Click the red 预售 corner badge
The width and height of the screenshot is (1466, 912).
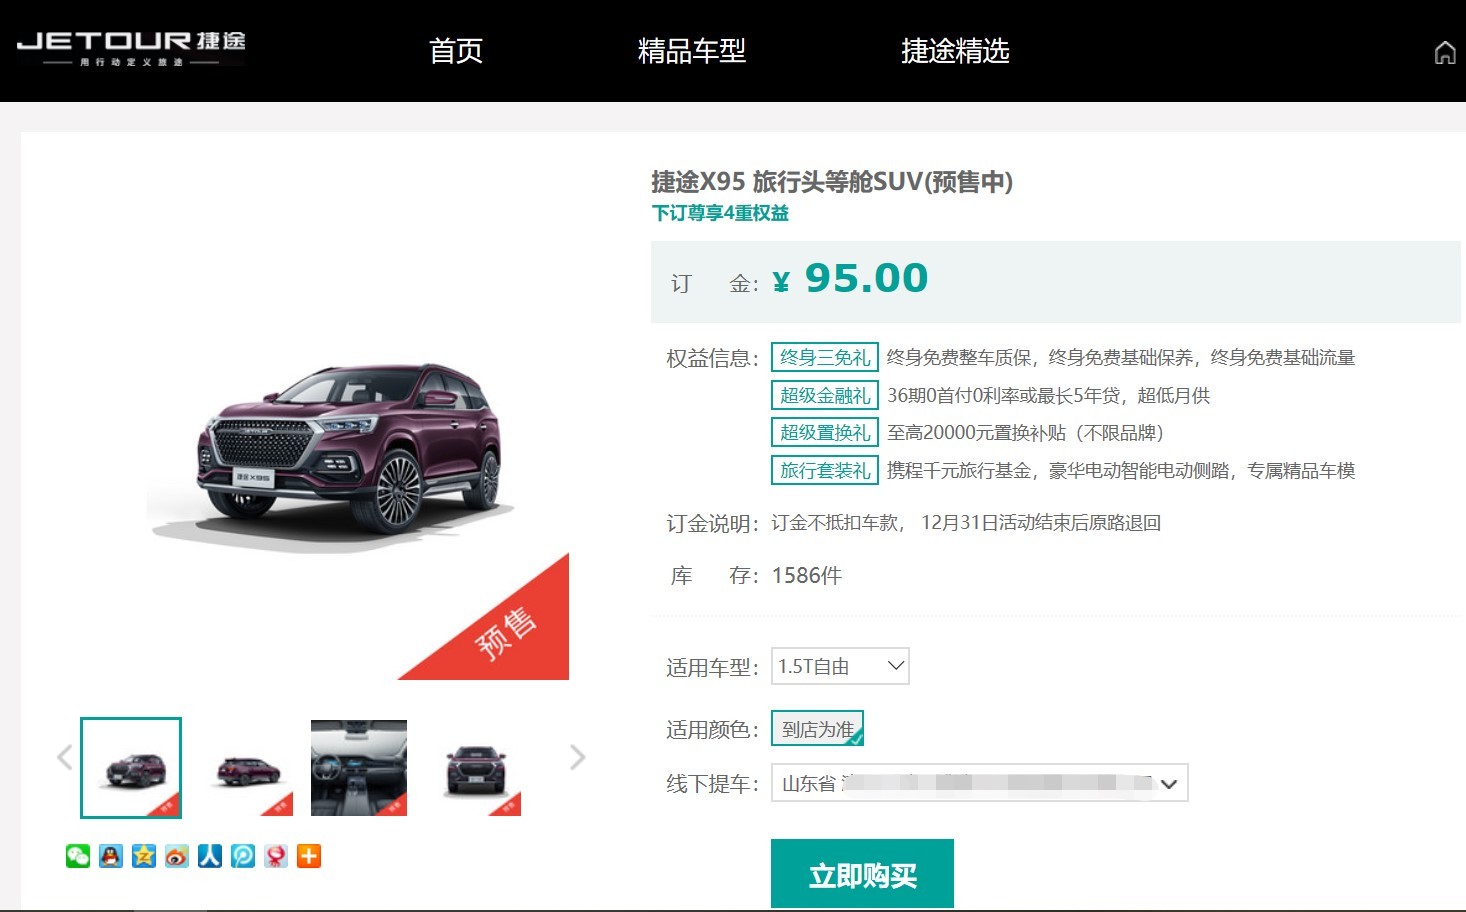[x=505, y=634]
